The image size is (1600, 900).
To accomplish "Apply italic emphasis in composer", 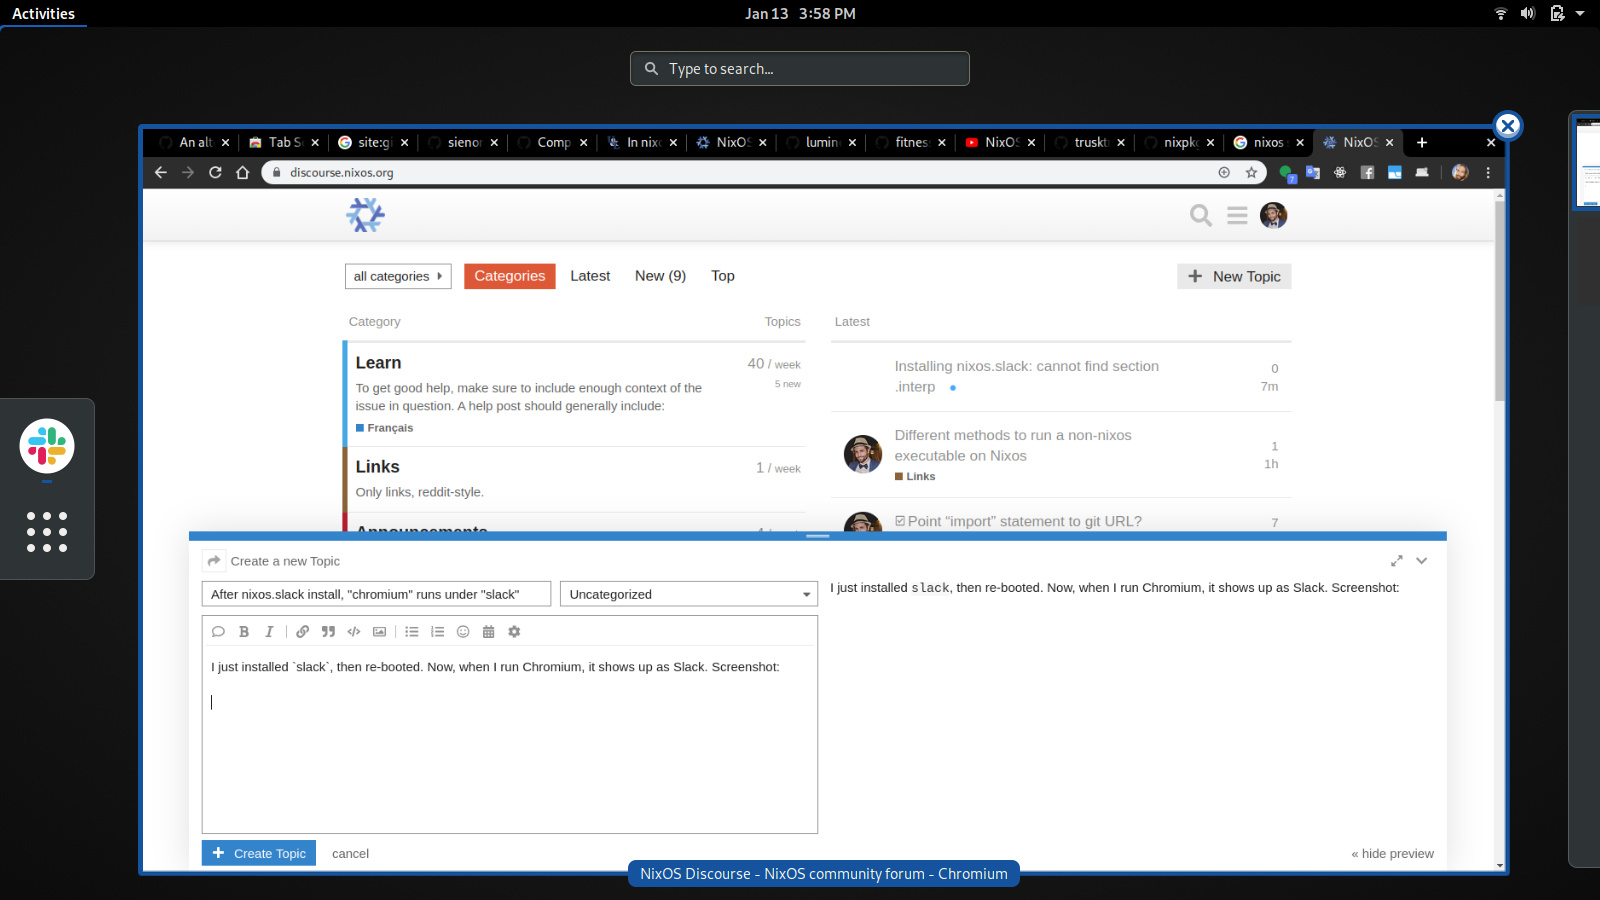I will pyautogui.click(x=269, y=632).
